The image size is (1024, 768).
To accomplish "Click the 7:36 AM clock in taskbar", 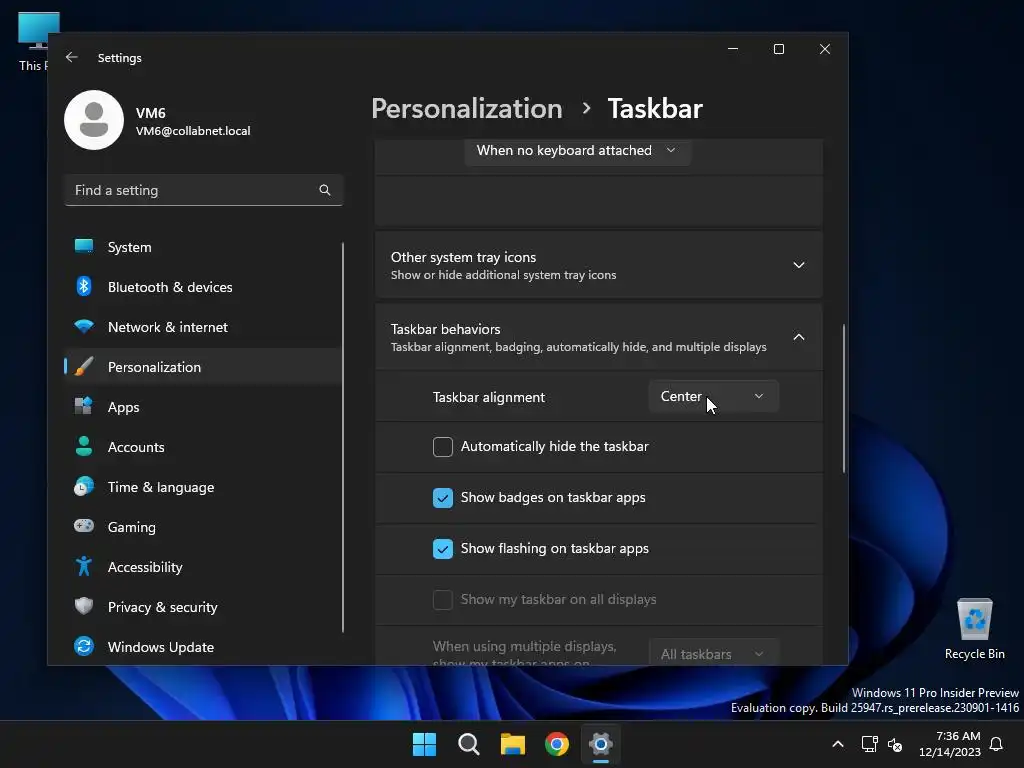I will (958, 736).
